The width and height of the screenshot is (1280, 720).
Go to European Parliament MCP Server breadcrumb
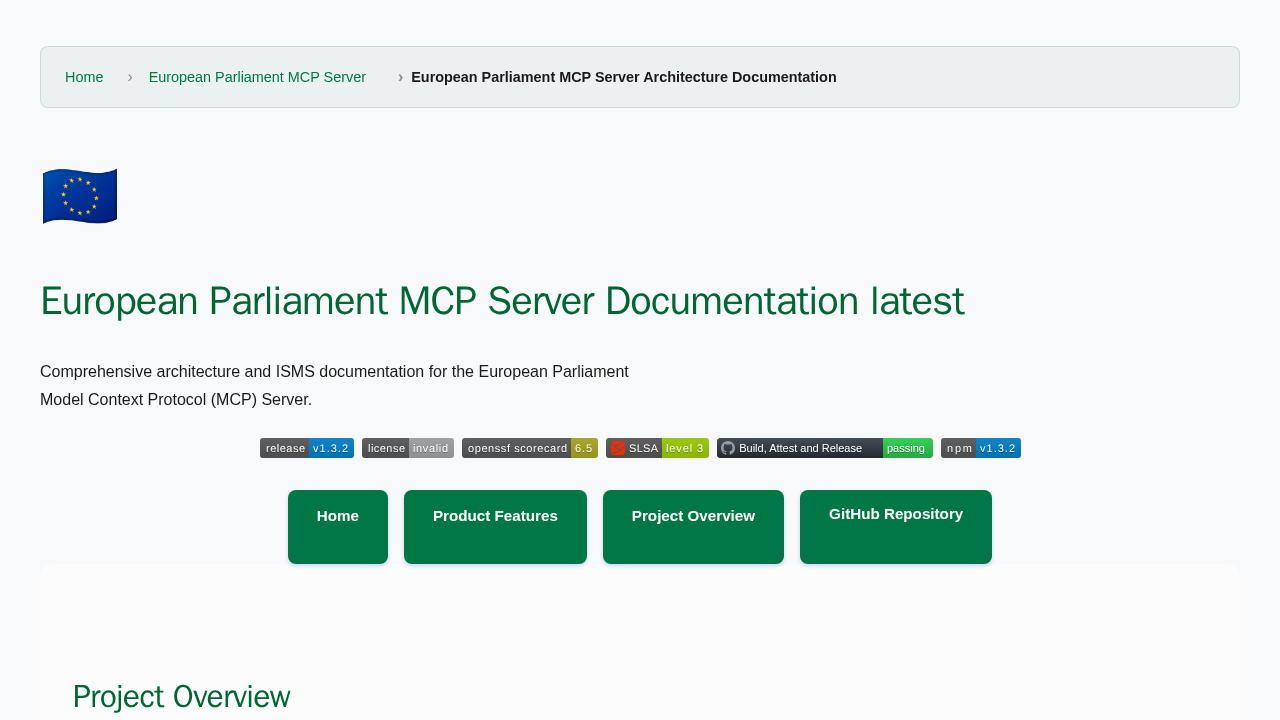pyautogui.click(x=257, y=77)
